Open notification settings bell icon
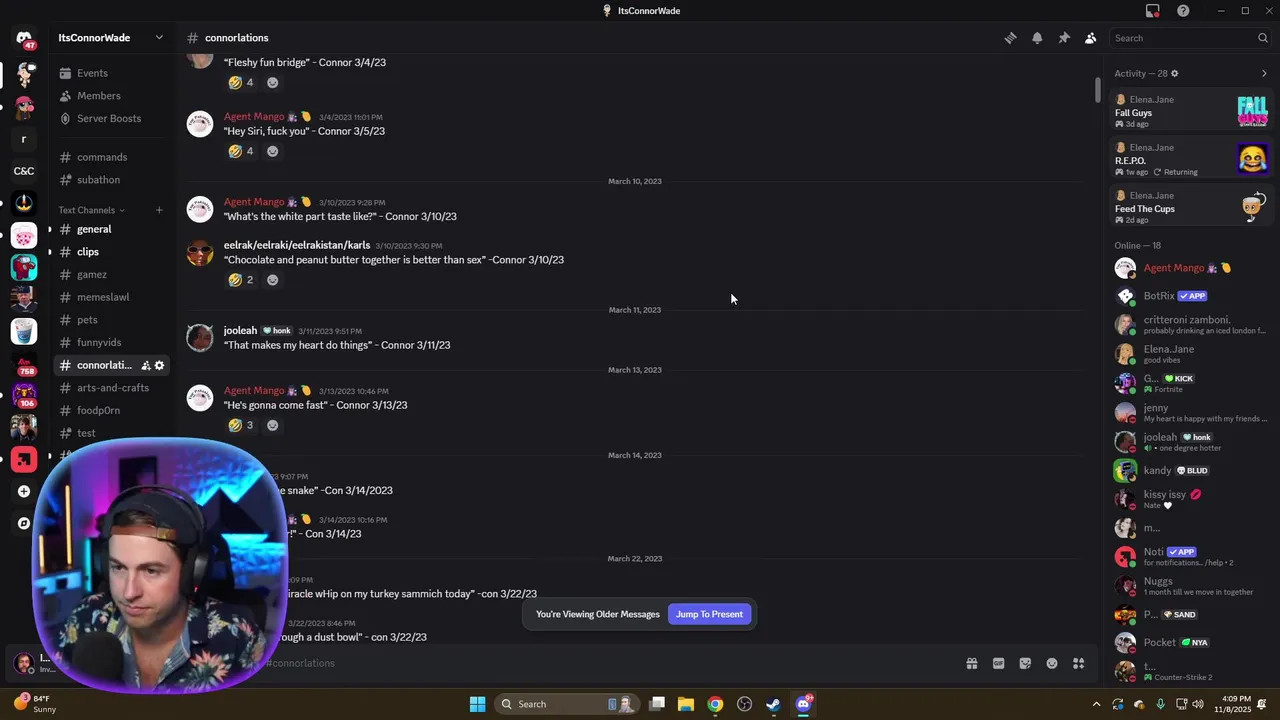This screenshot has height=720, width=1280. pyautogui.click(x=1037, y=38)
